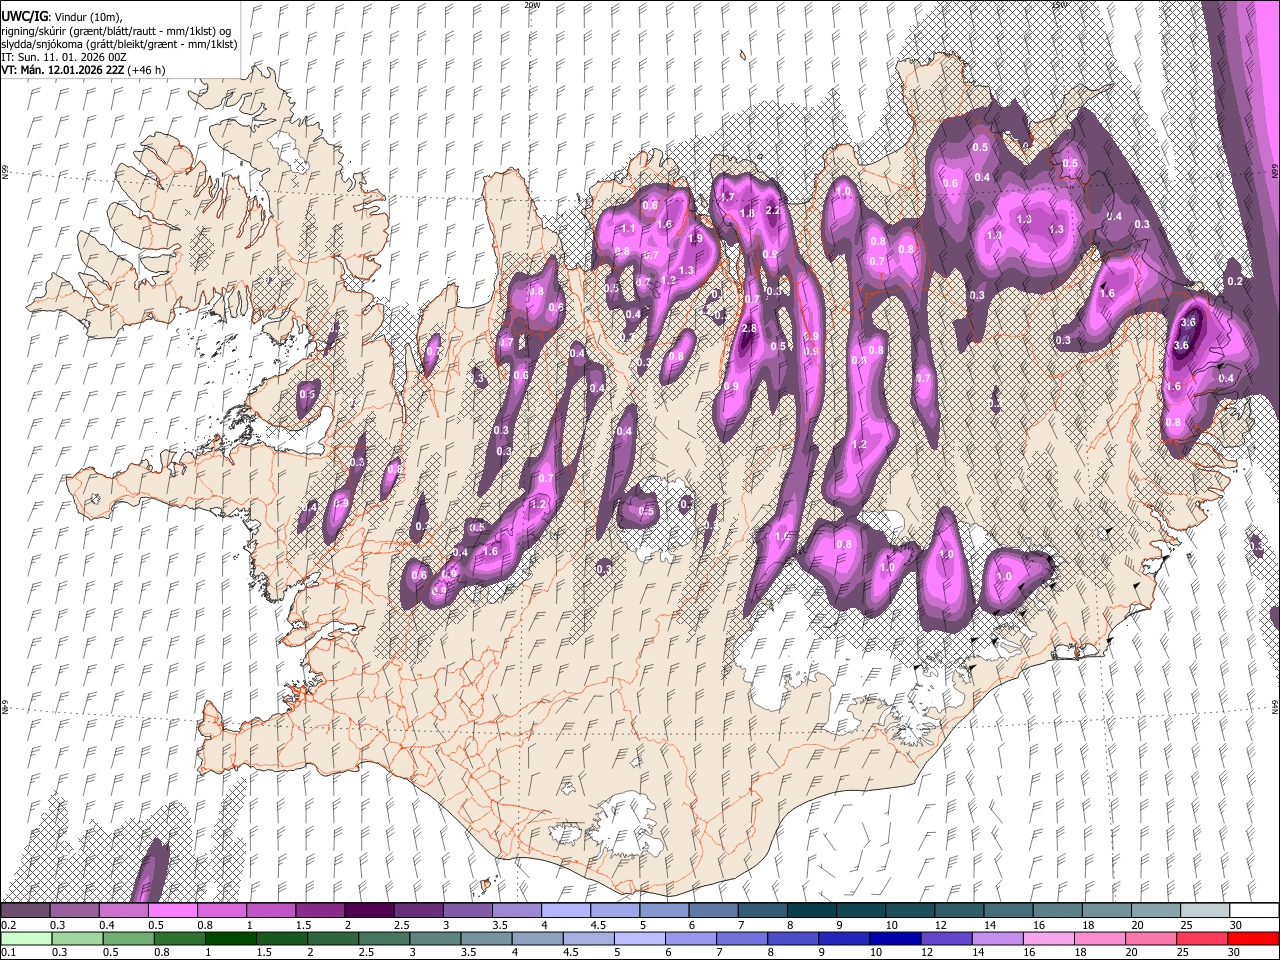The height and width of the screenshot is (960, 1280).
Task: Click the 'VT: Mán. 12.01.2026 22Z' valid time
Action: click(x=62, y=70)
